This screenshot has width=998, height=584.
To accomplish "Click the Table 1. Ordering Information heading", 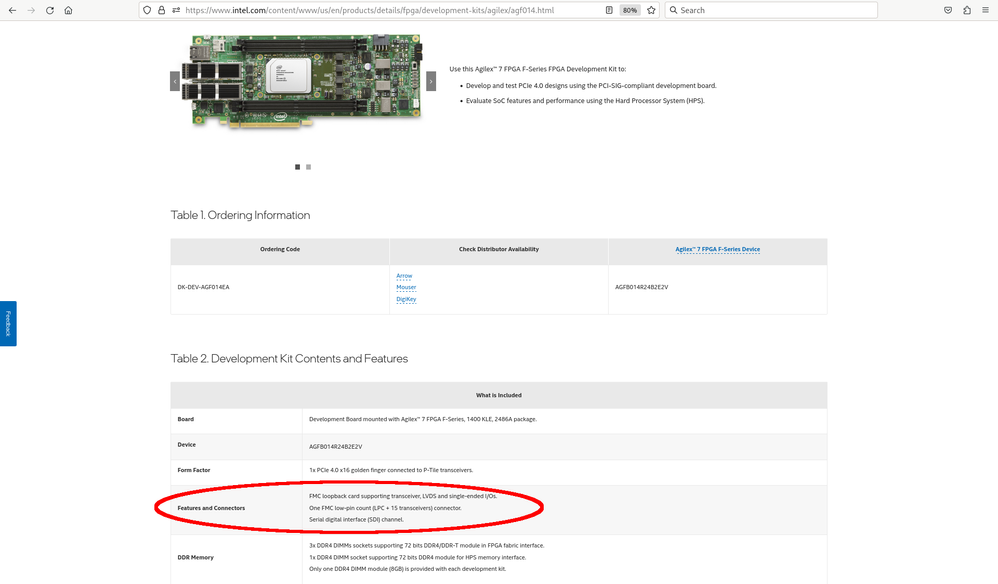I will click(240, 215).
